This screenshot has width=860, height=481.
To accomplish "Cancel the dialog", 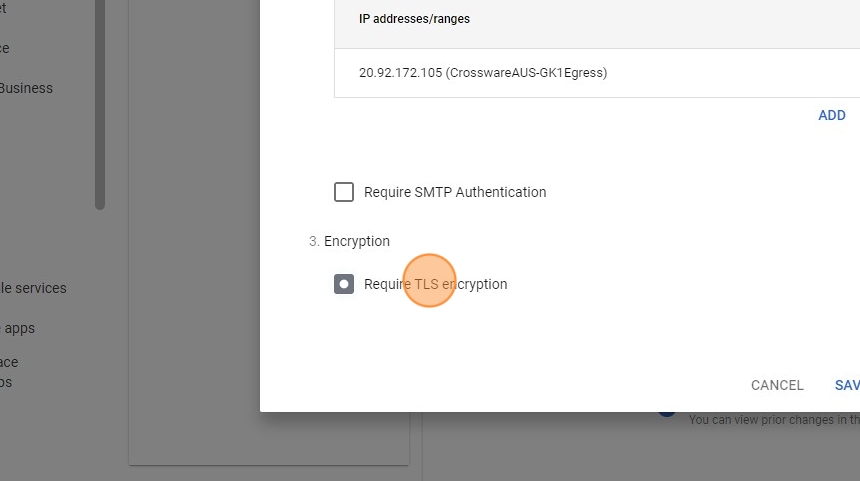I will 777,385.
